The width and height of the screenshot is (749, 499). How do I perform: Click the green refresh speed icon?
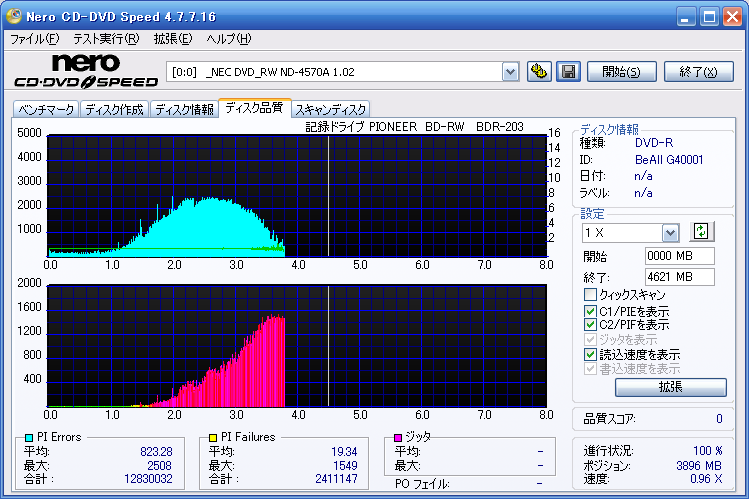pyautogui.click(x=701, y=232)
